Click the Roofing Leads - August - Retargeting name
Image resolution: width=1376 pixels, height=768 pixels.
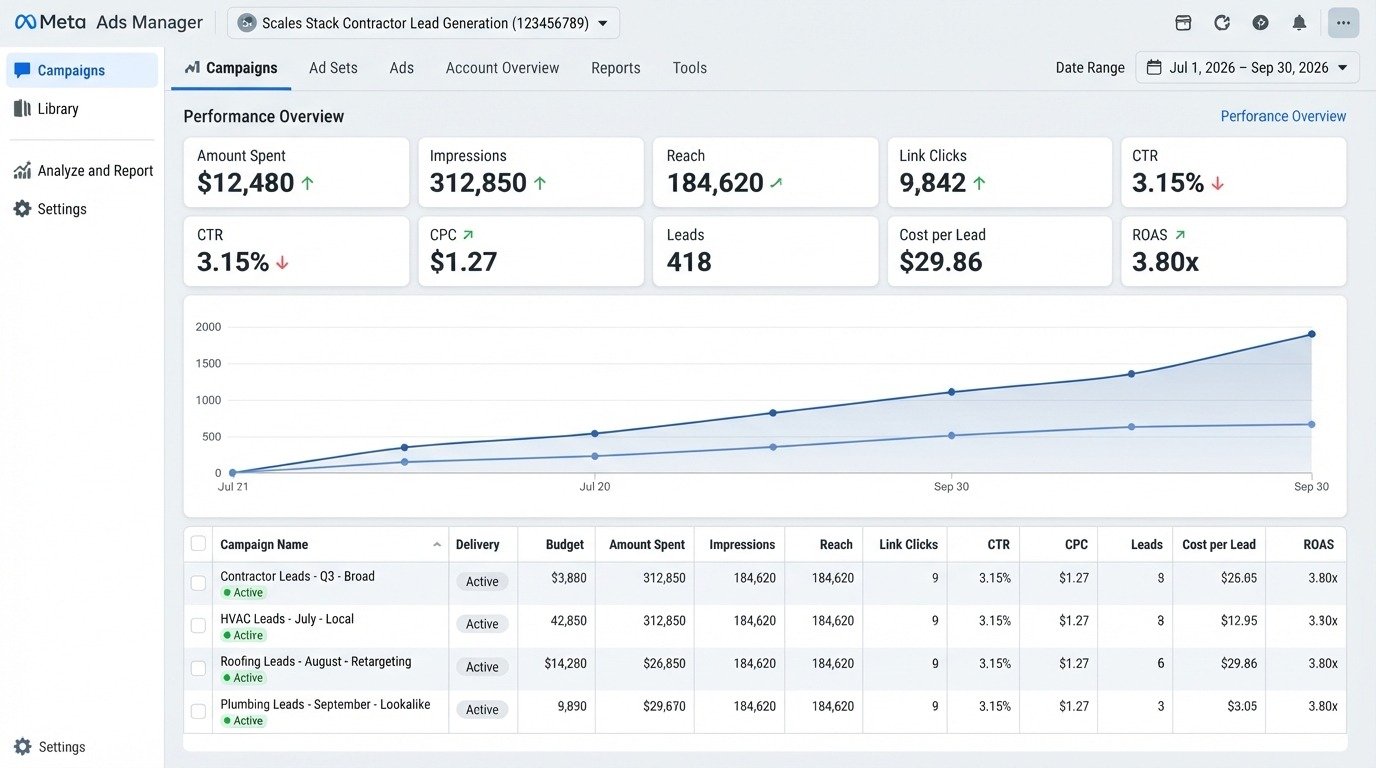click(315, 661)
